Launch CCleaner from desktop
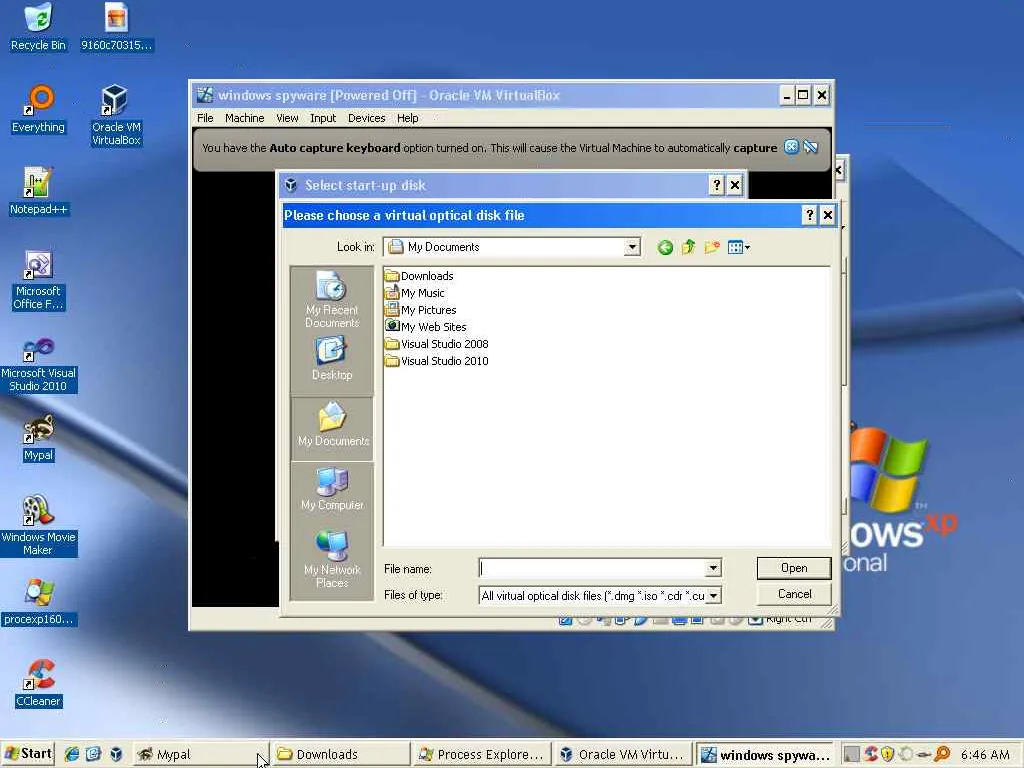1024x768 pixels. (x=38, y=684)
